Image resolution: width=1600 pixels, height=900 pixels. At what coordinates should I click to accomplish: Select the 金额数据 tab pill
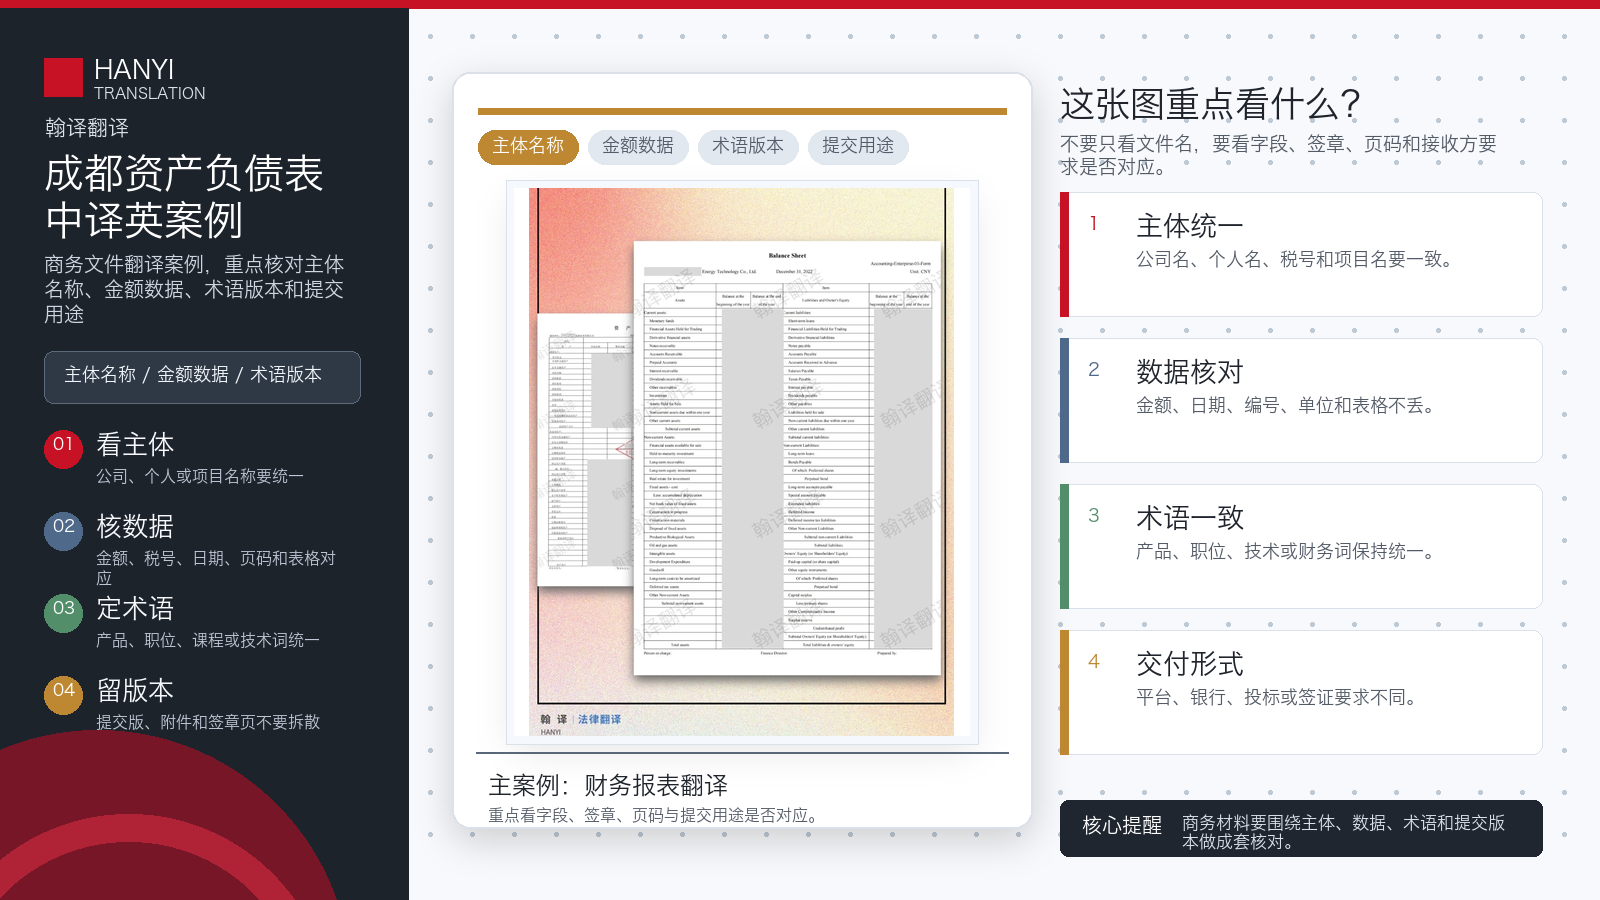[638, 146]
